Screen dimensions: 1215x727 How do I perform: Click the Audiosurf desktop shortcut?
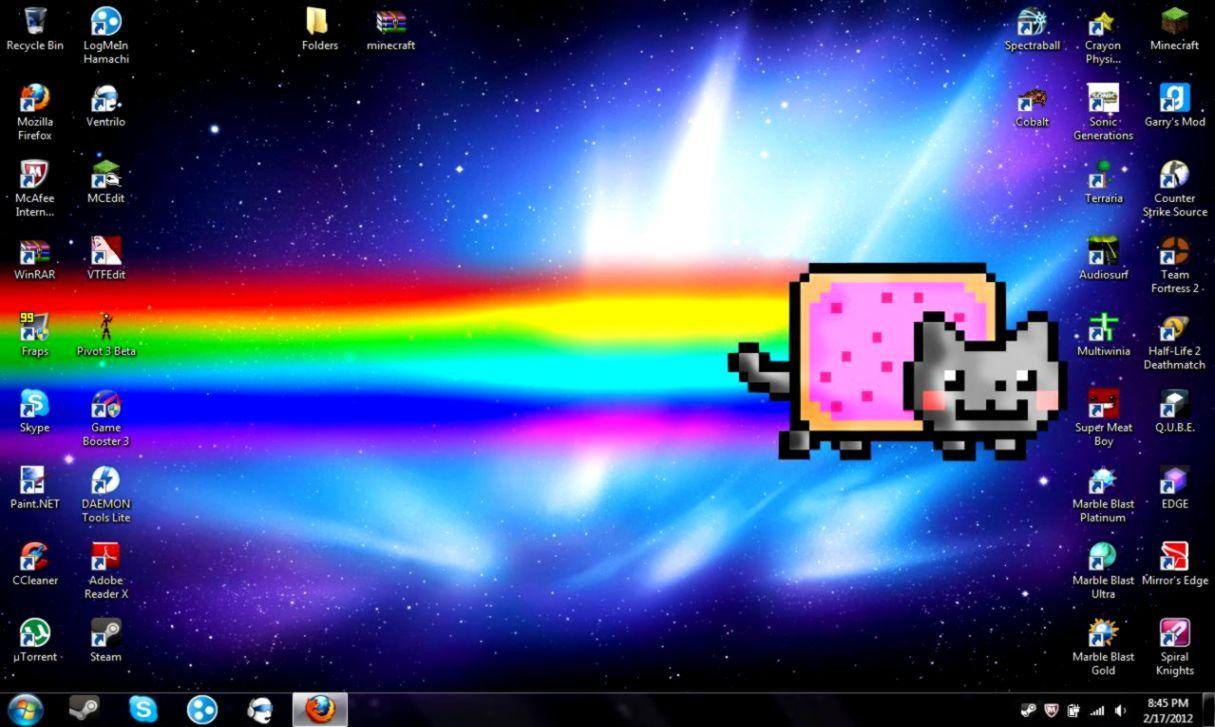pos(1103,252)
